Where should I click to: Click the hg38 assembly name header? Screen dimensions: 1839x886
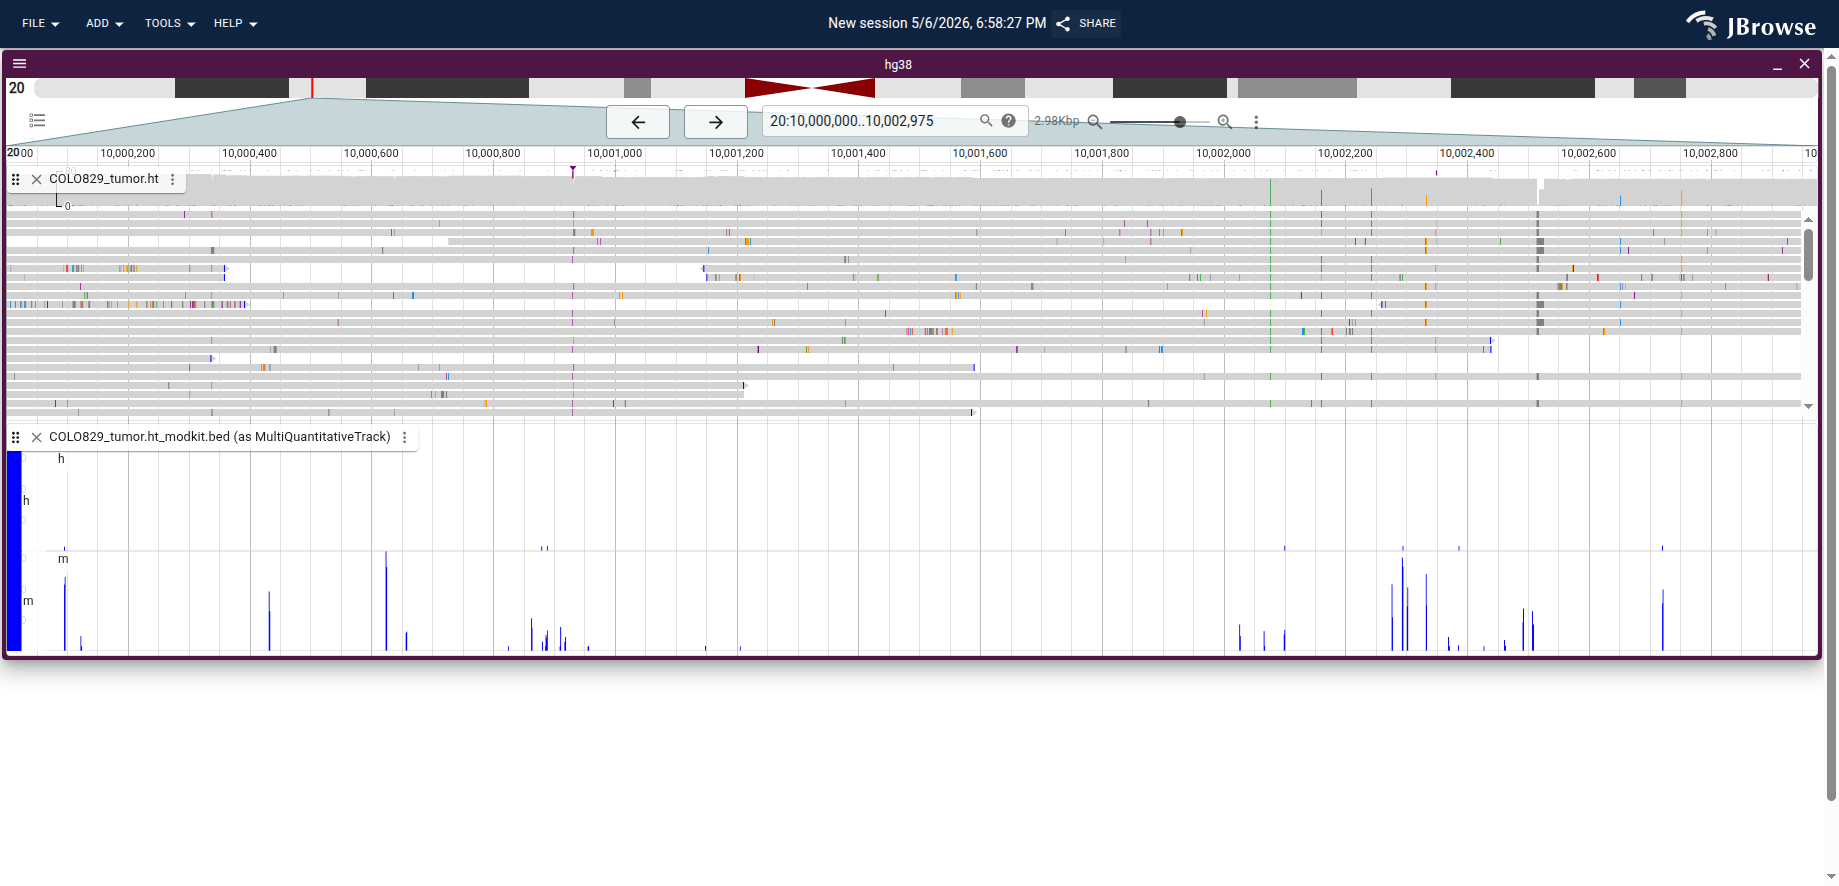pos(898,64)
